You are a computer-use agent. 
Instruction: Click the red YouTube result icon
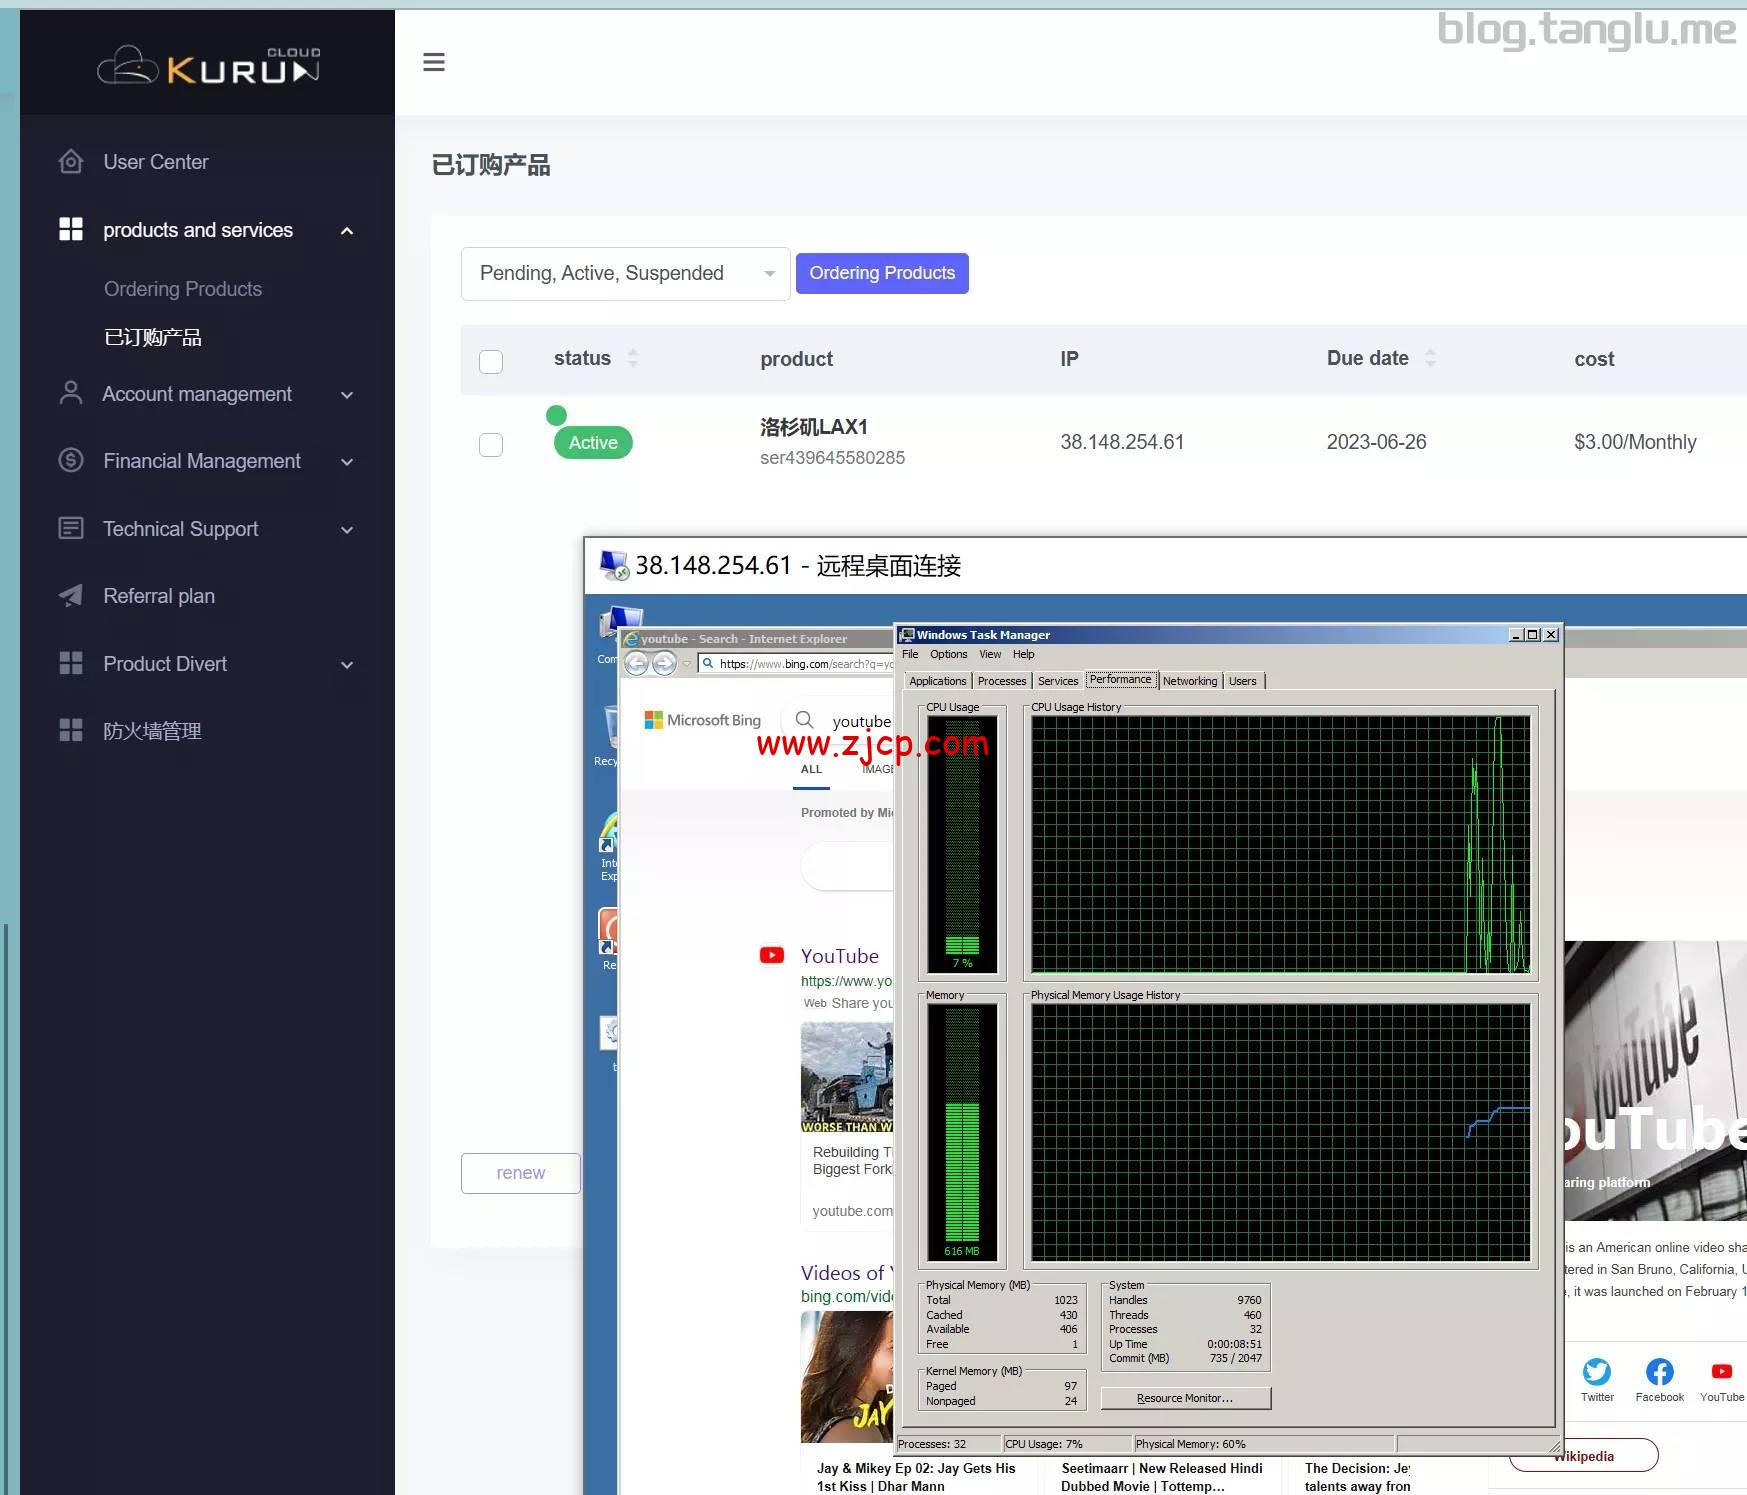772,955
